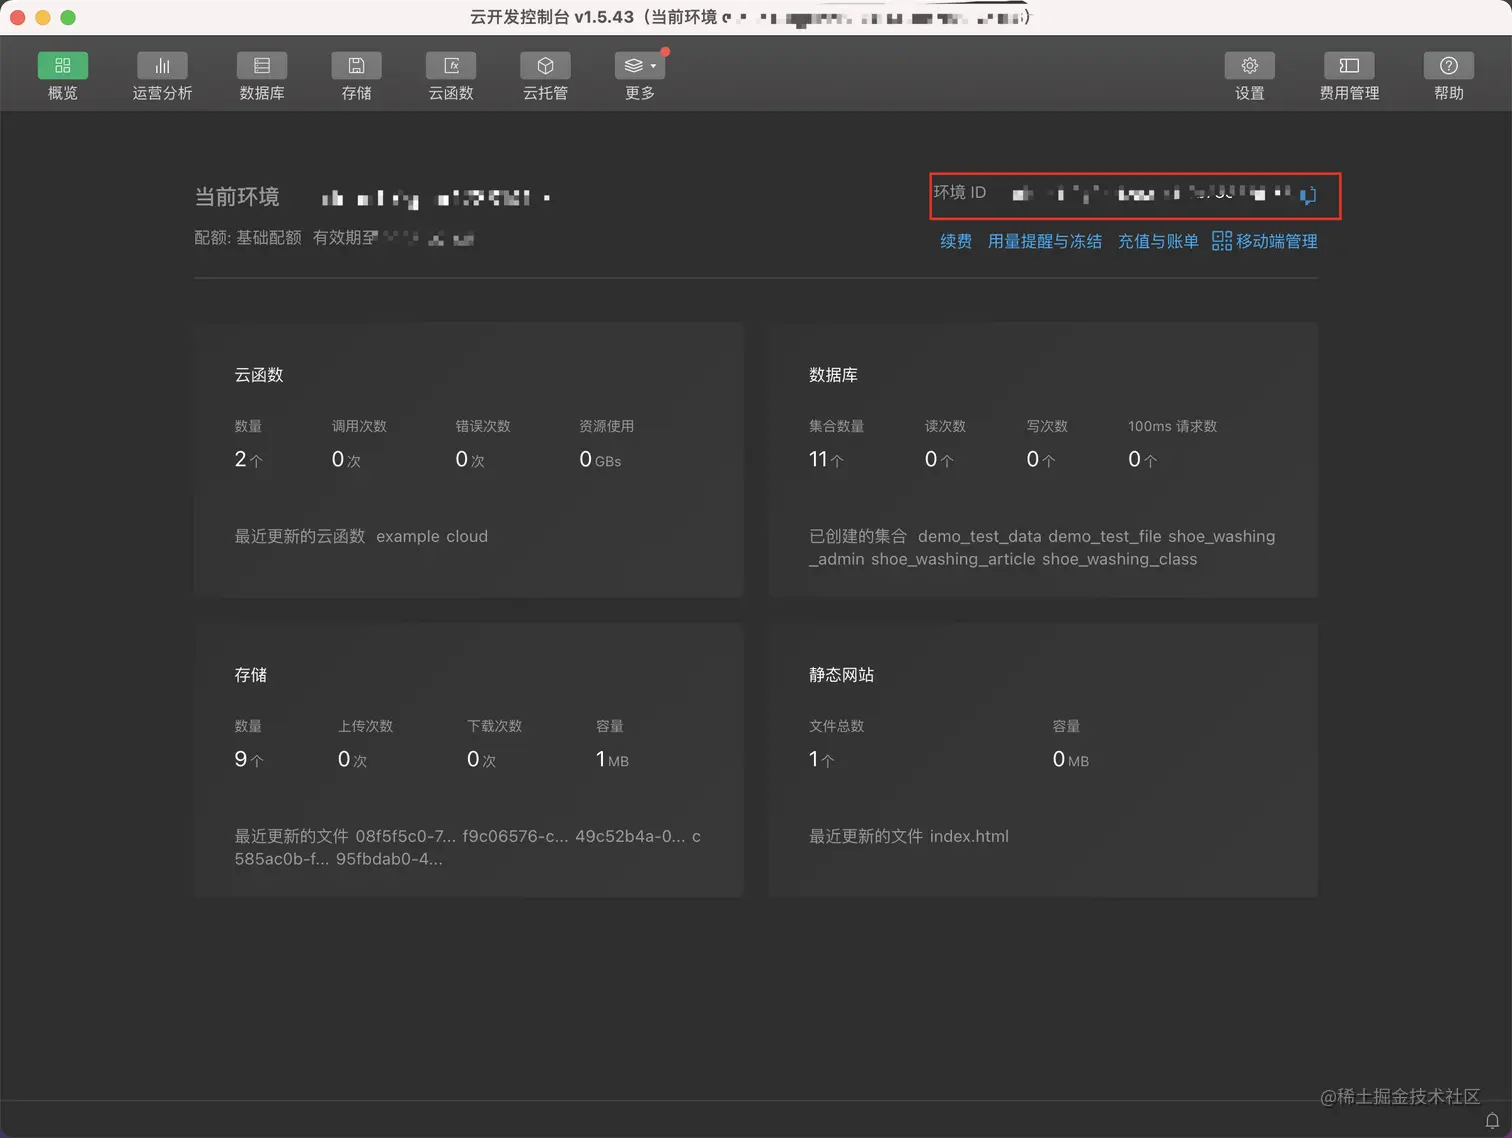
Task: Open the 概览 overview tab
Action: pos(62,76)
